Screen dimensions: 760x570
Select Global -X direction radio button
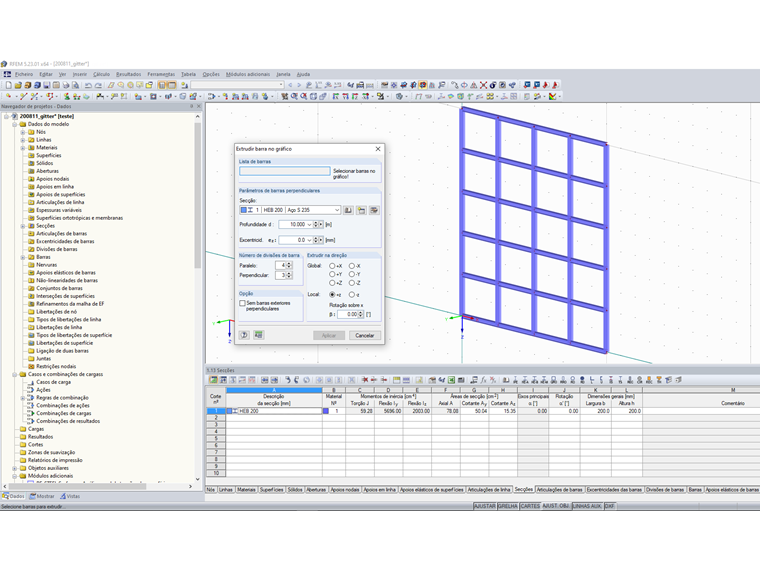(352, 266)
